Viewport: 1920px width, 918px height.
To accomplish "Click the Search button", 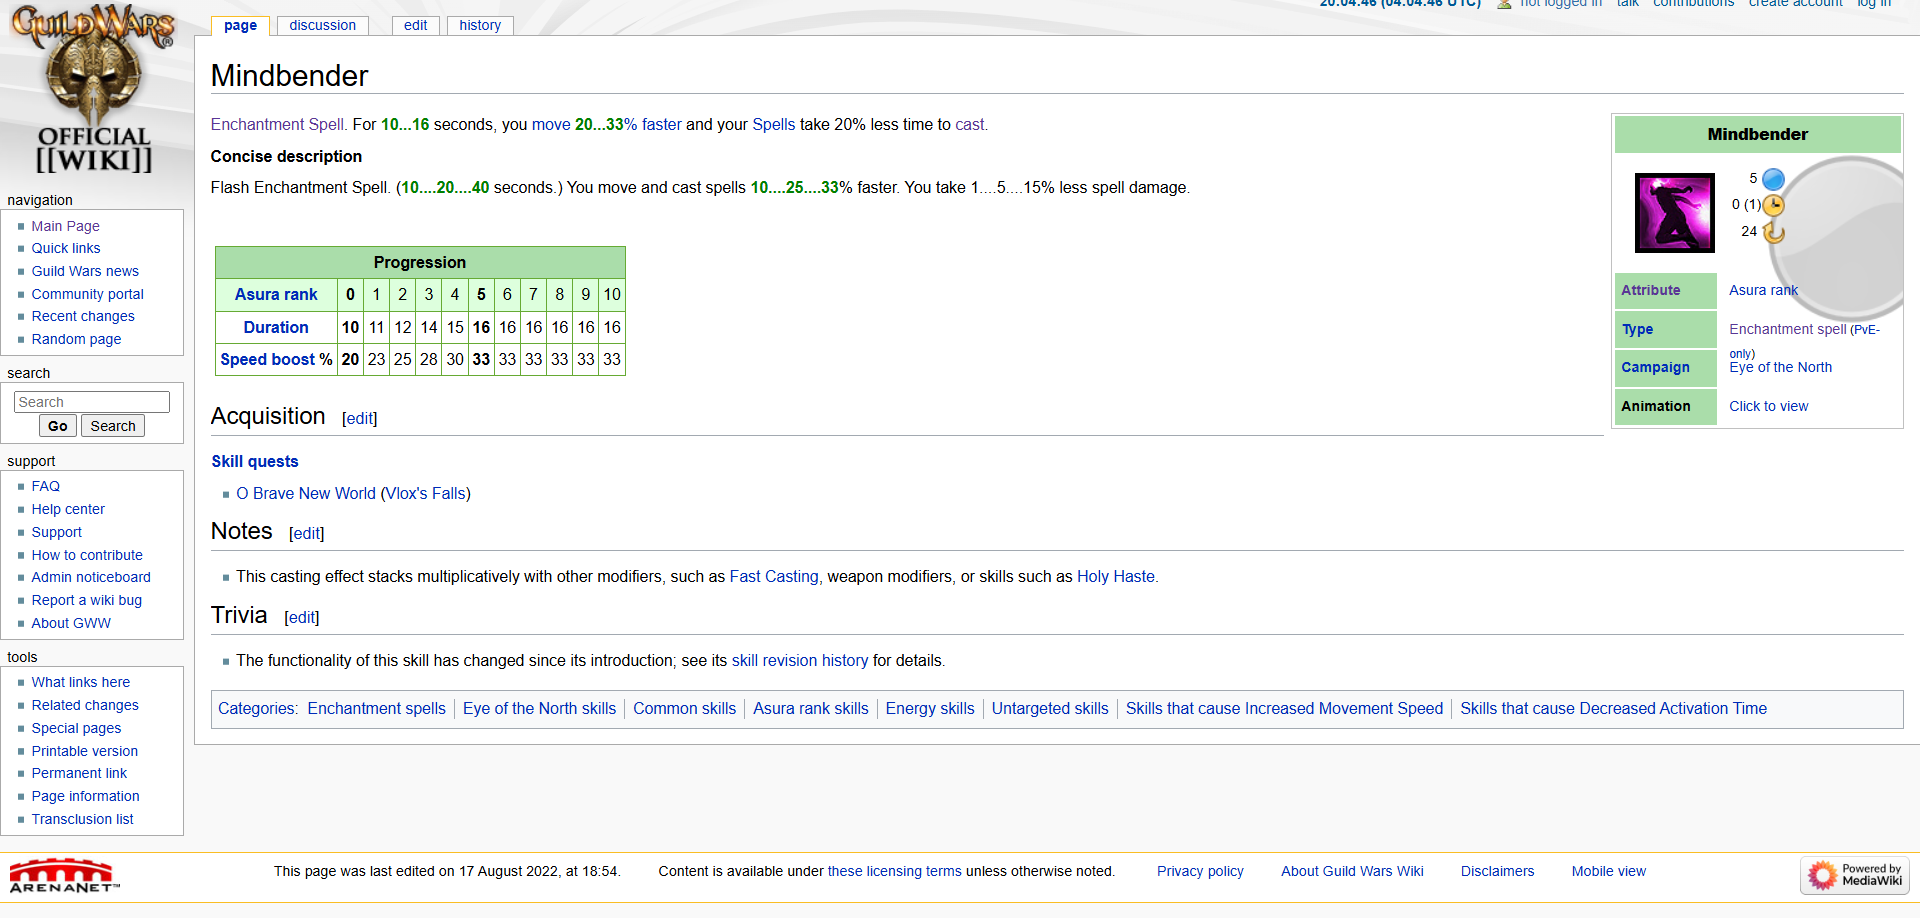I will click(113, 426).
